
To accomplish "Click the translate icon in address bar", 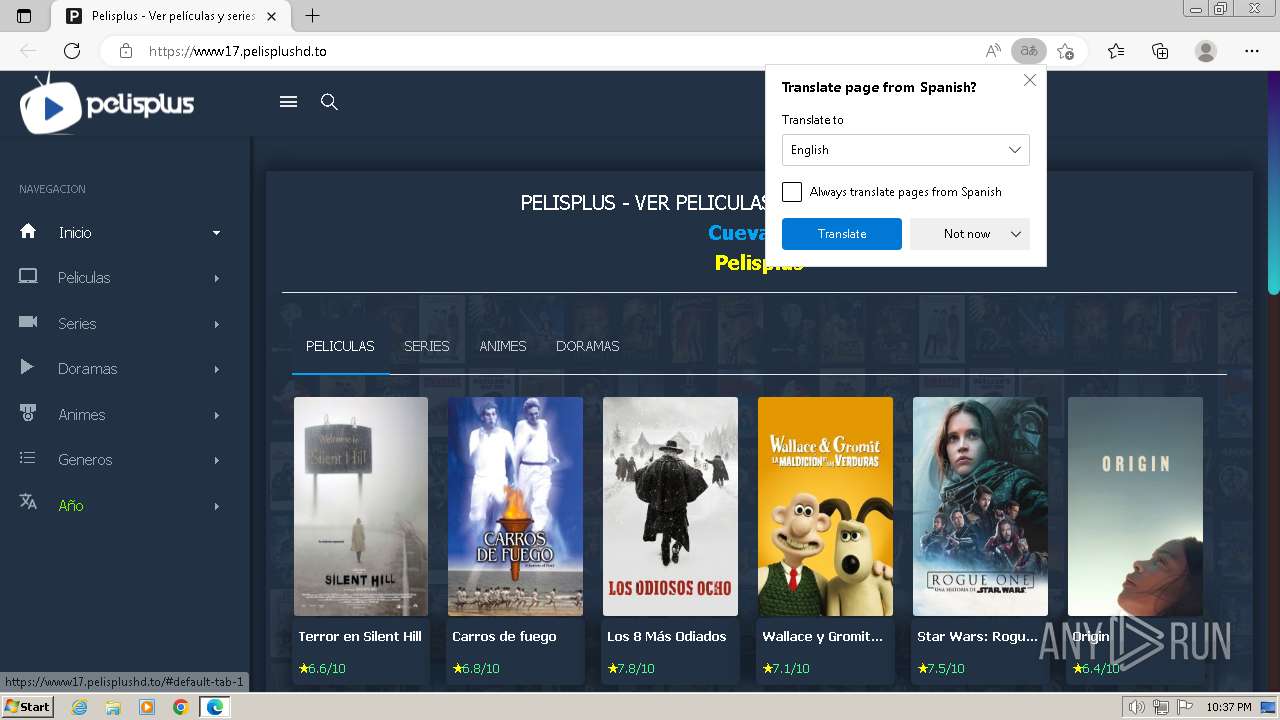I will point(1028,51).
